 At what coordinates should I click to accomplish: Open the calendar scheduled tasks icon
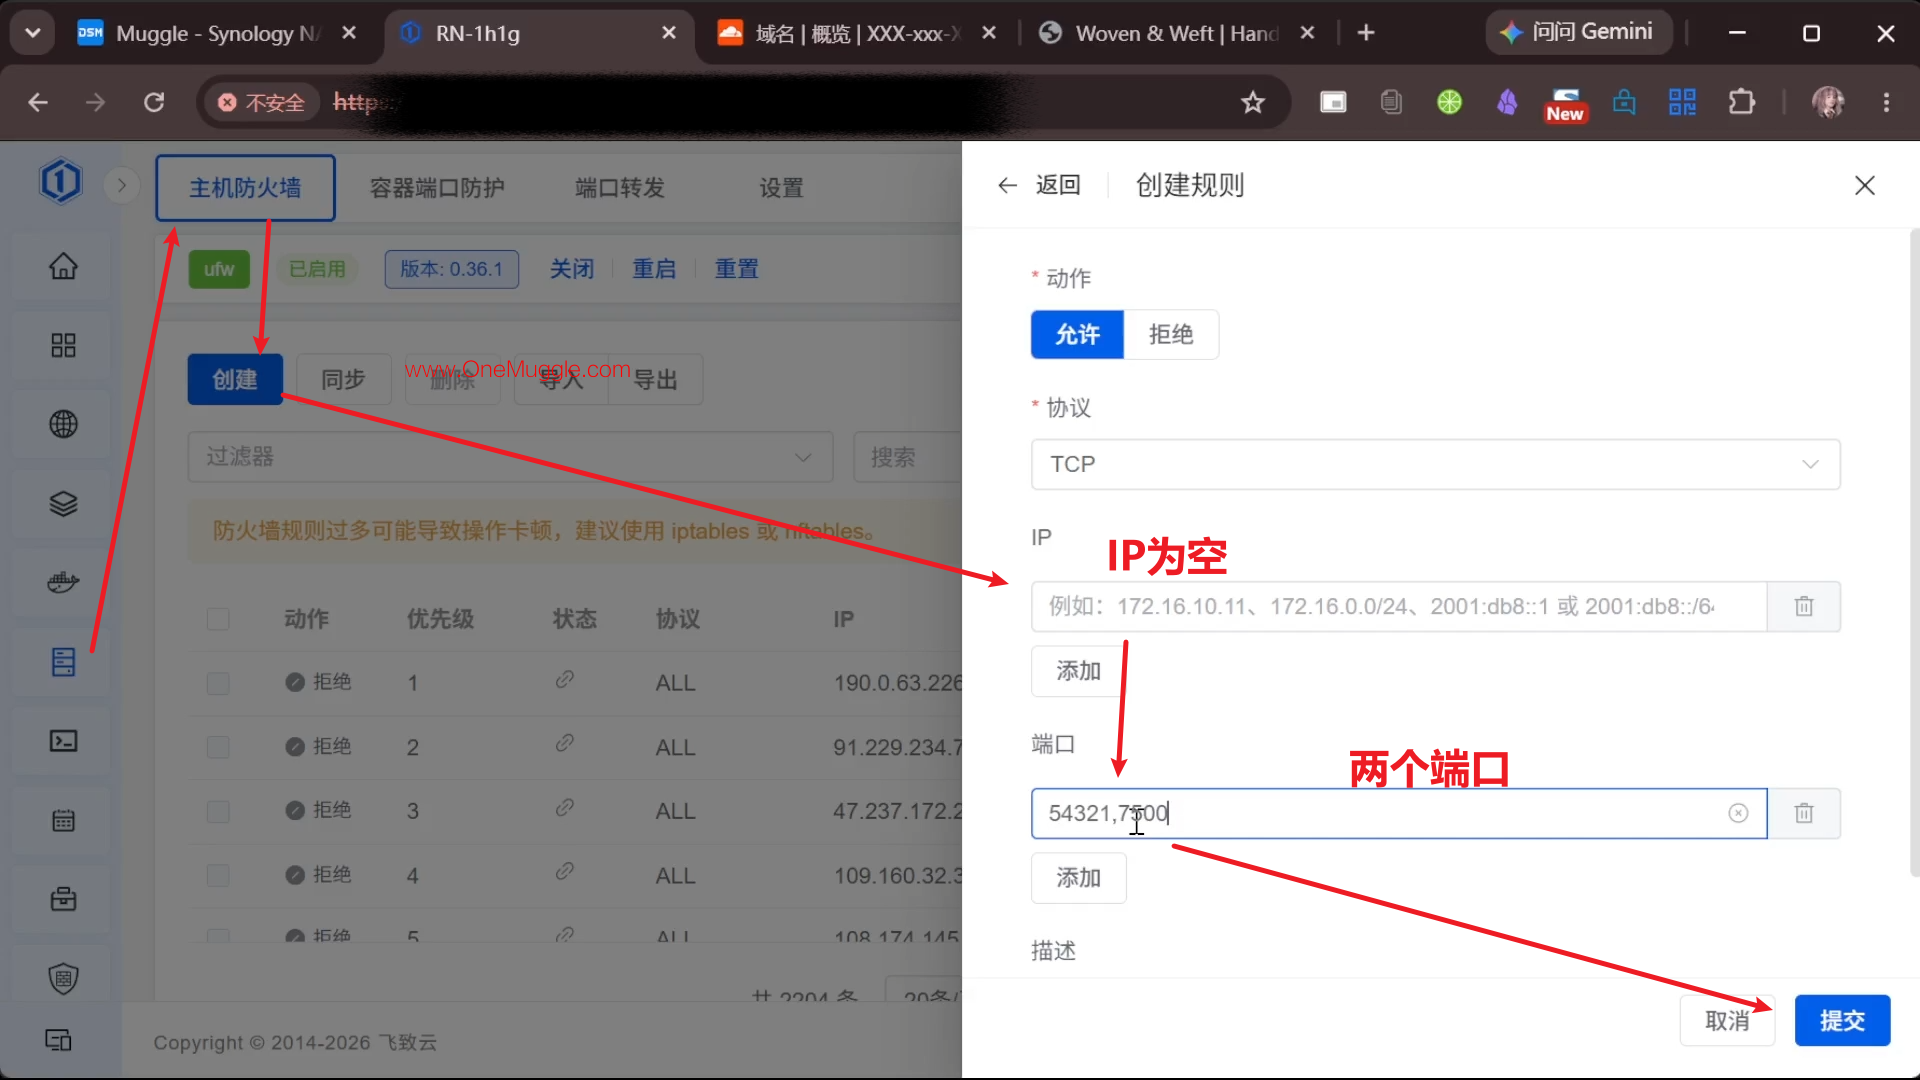coord(63,820)
